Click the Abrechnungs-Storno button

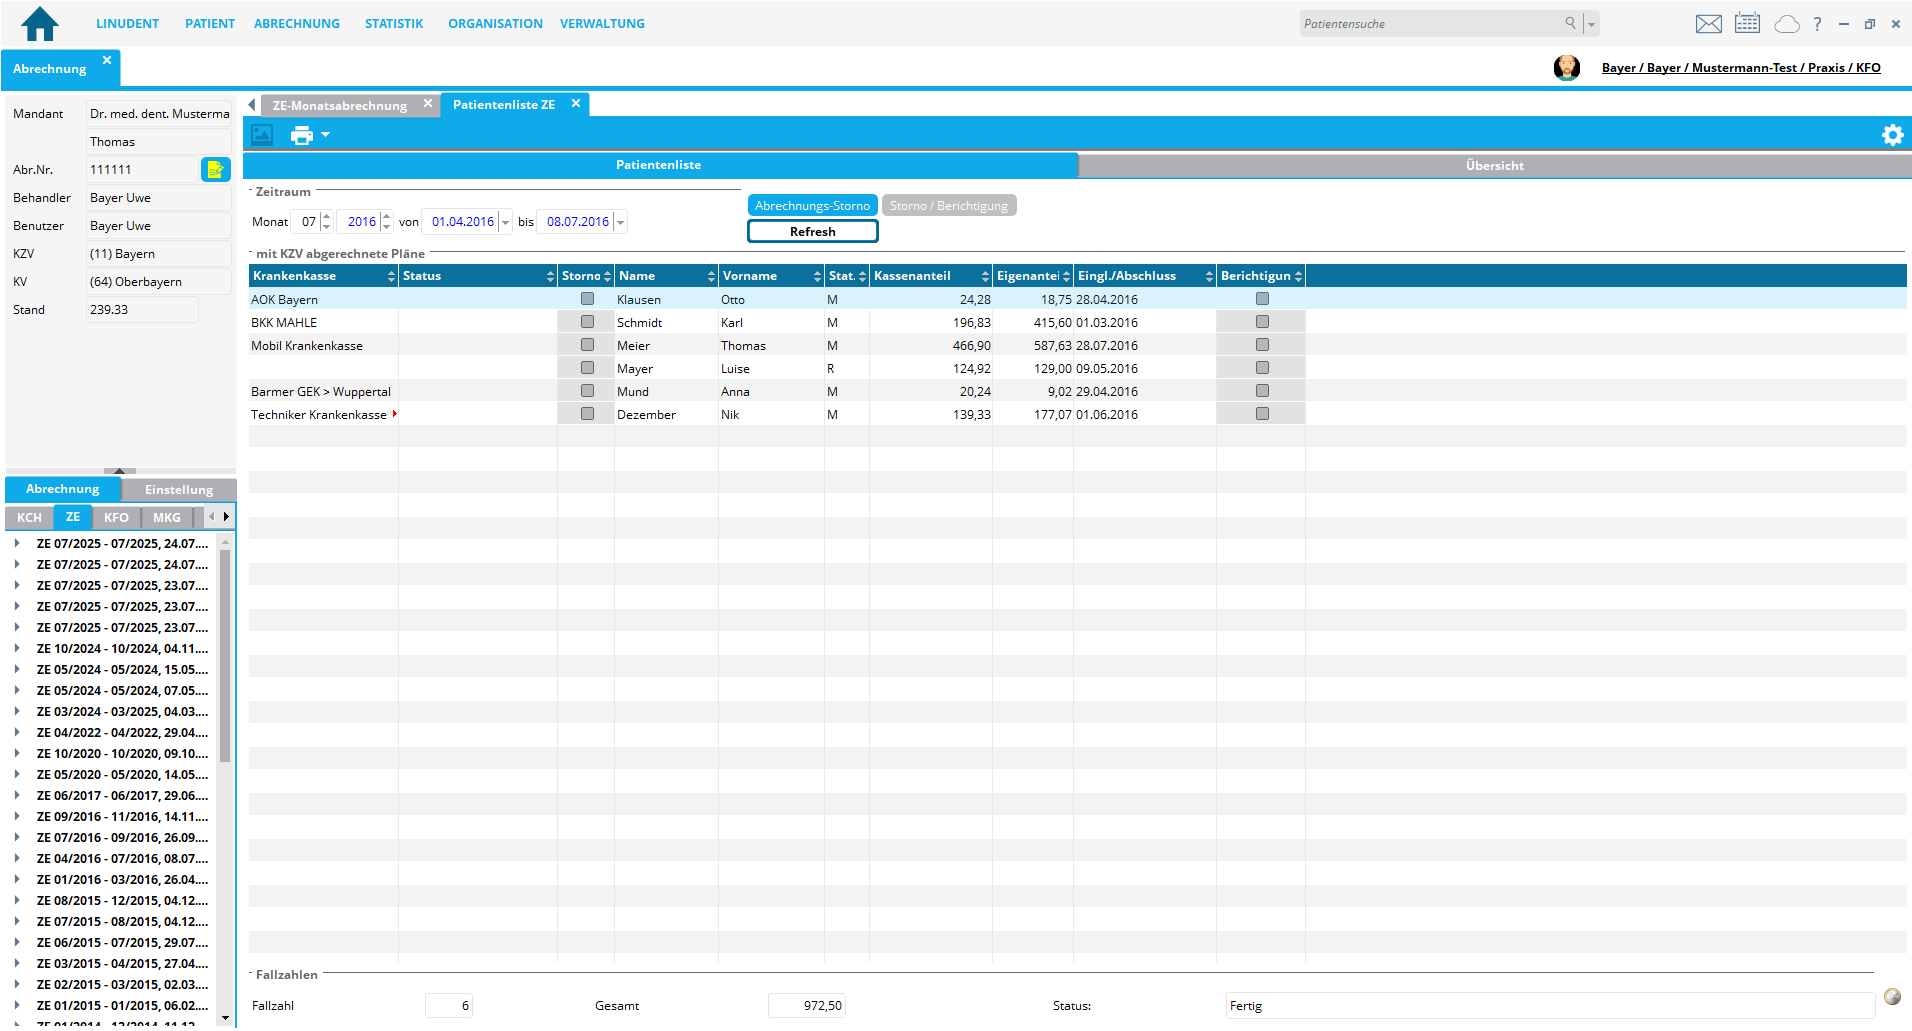[812, 206]
